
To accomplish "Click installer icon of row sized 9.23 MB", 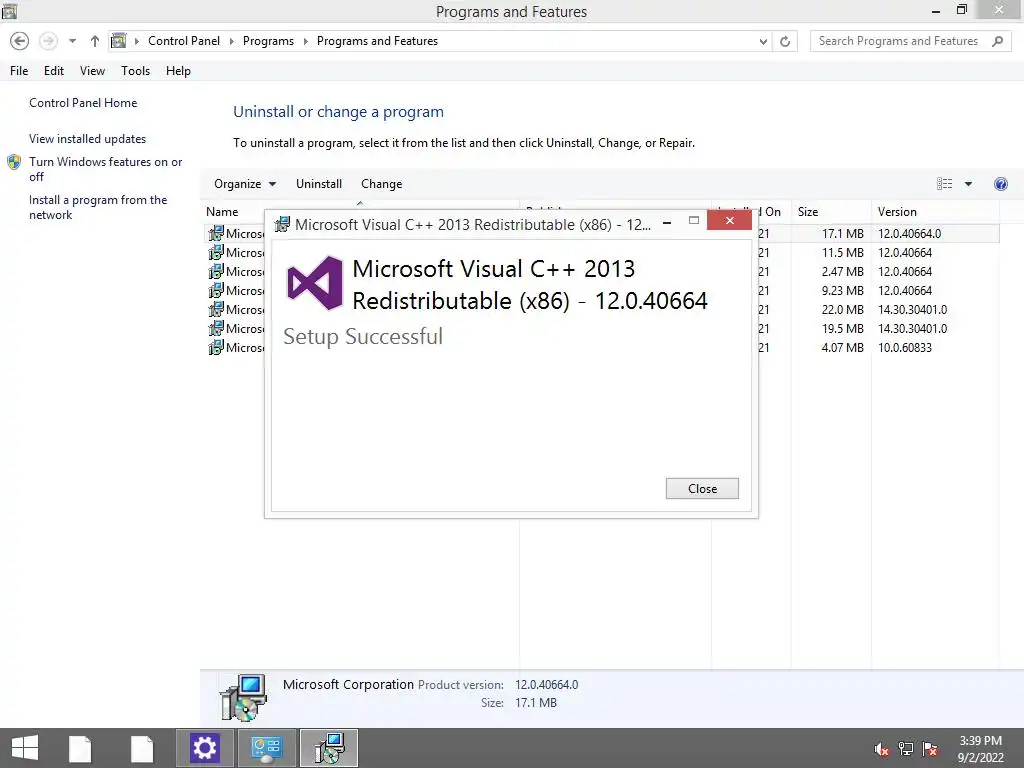I will pyautogui.click(x=216, y=290).
